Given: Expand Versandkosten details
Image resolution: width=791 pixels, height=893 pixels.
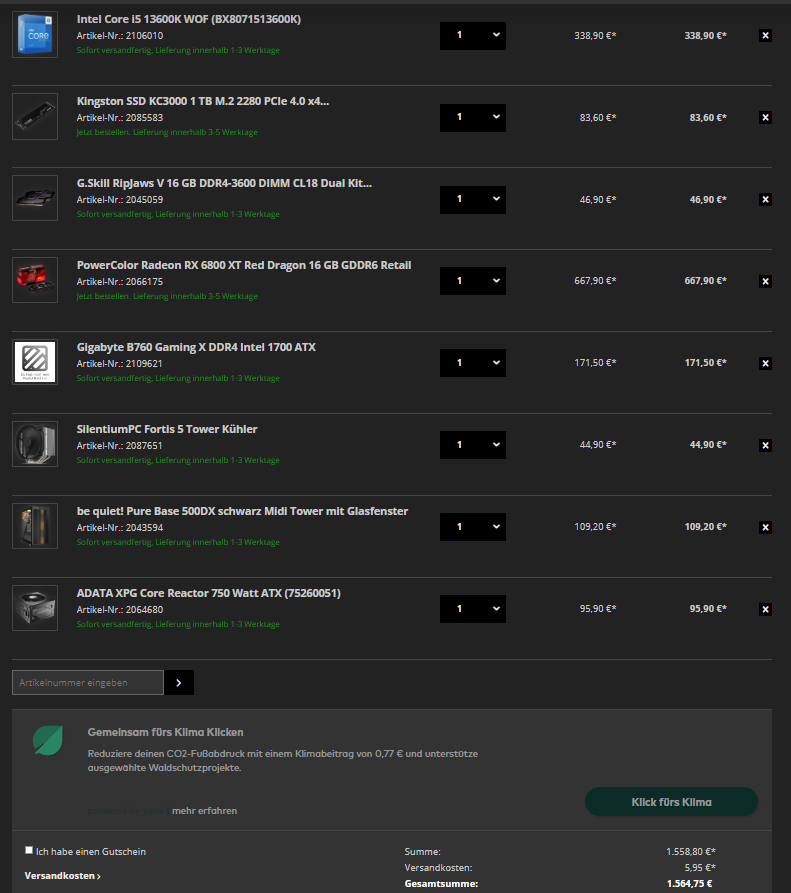Looking at the screenshot, I should click(63, 876).
